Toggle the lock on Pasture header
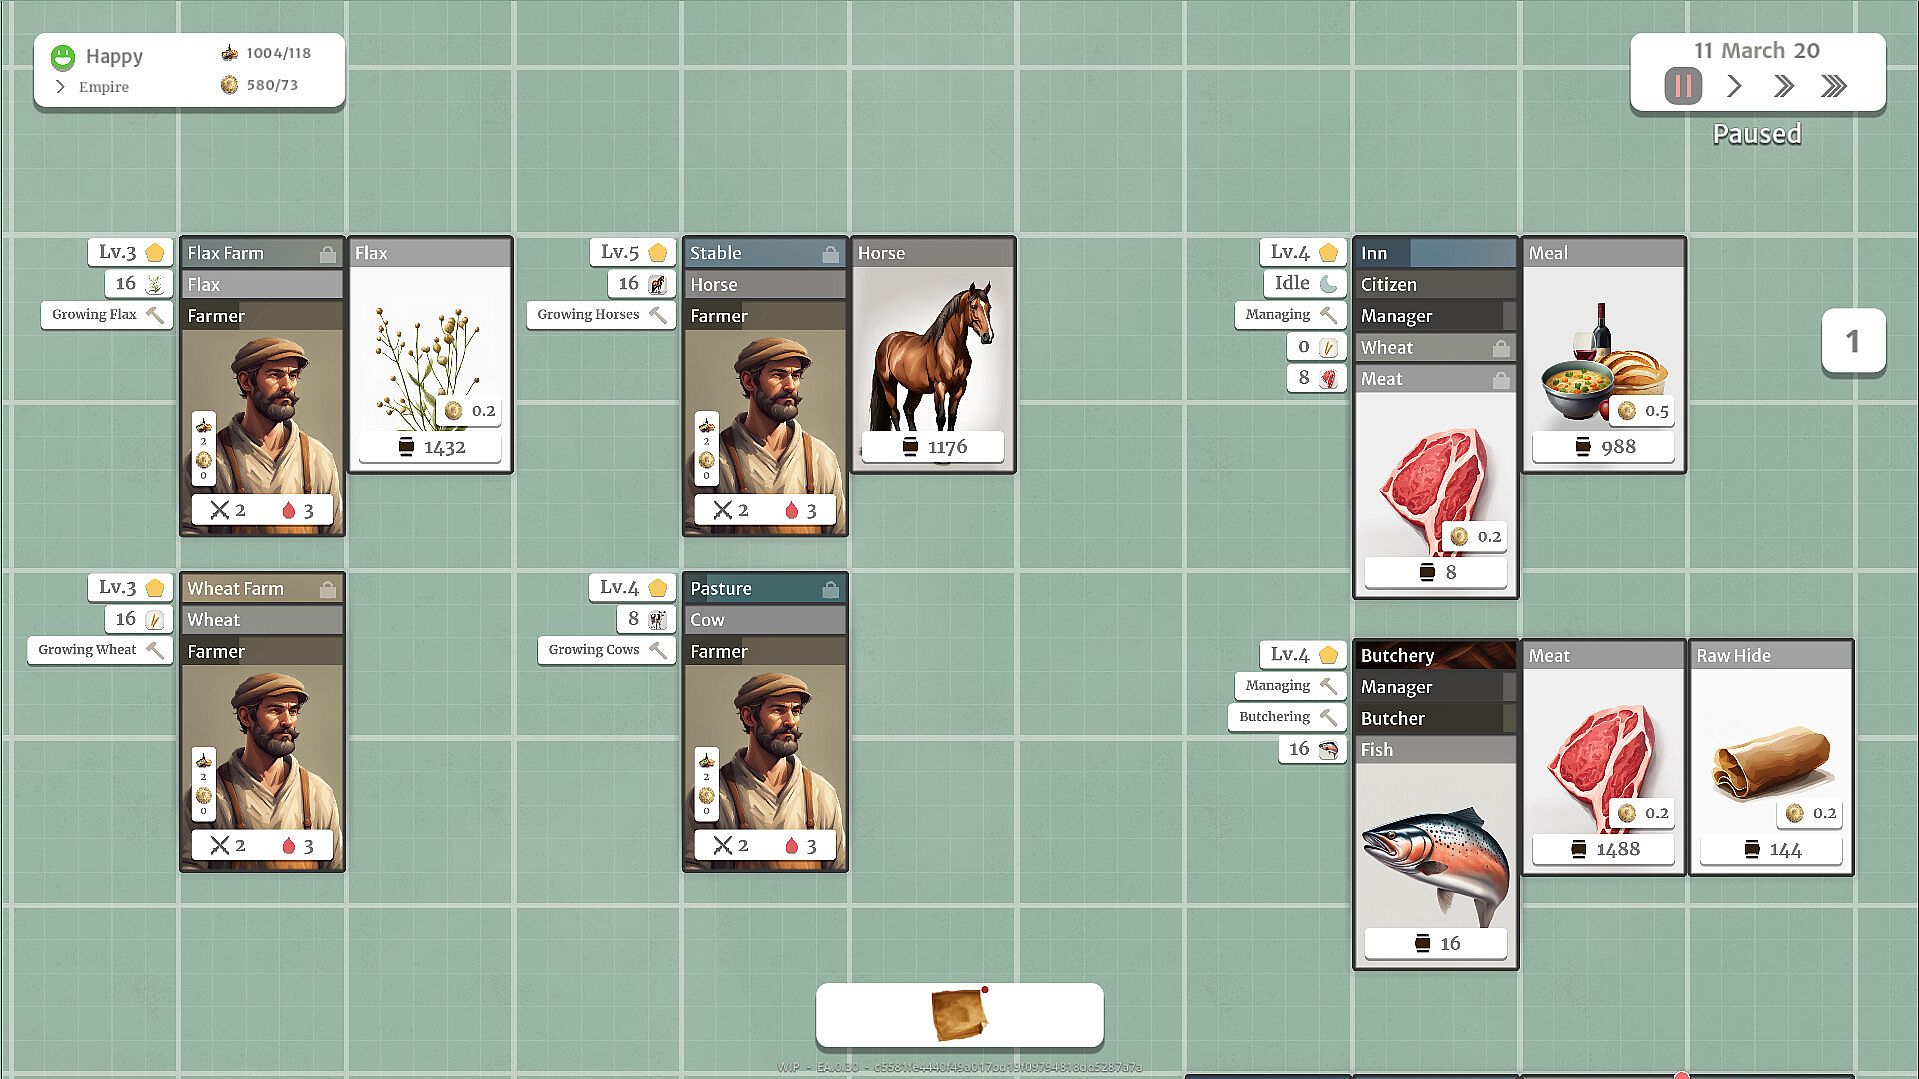This screenshot has height=1079, width=1919. tap(830, 589)
